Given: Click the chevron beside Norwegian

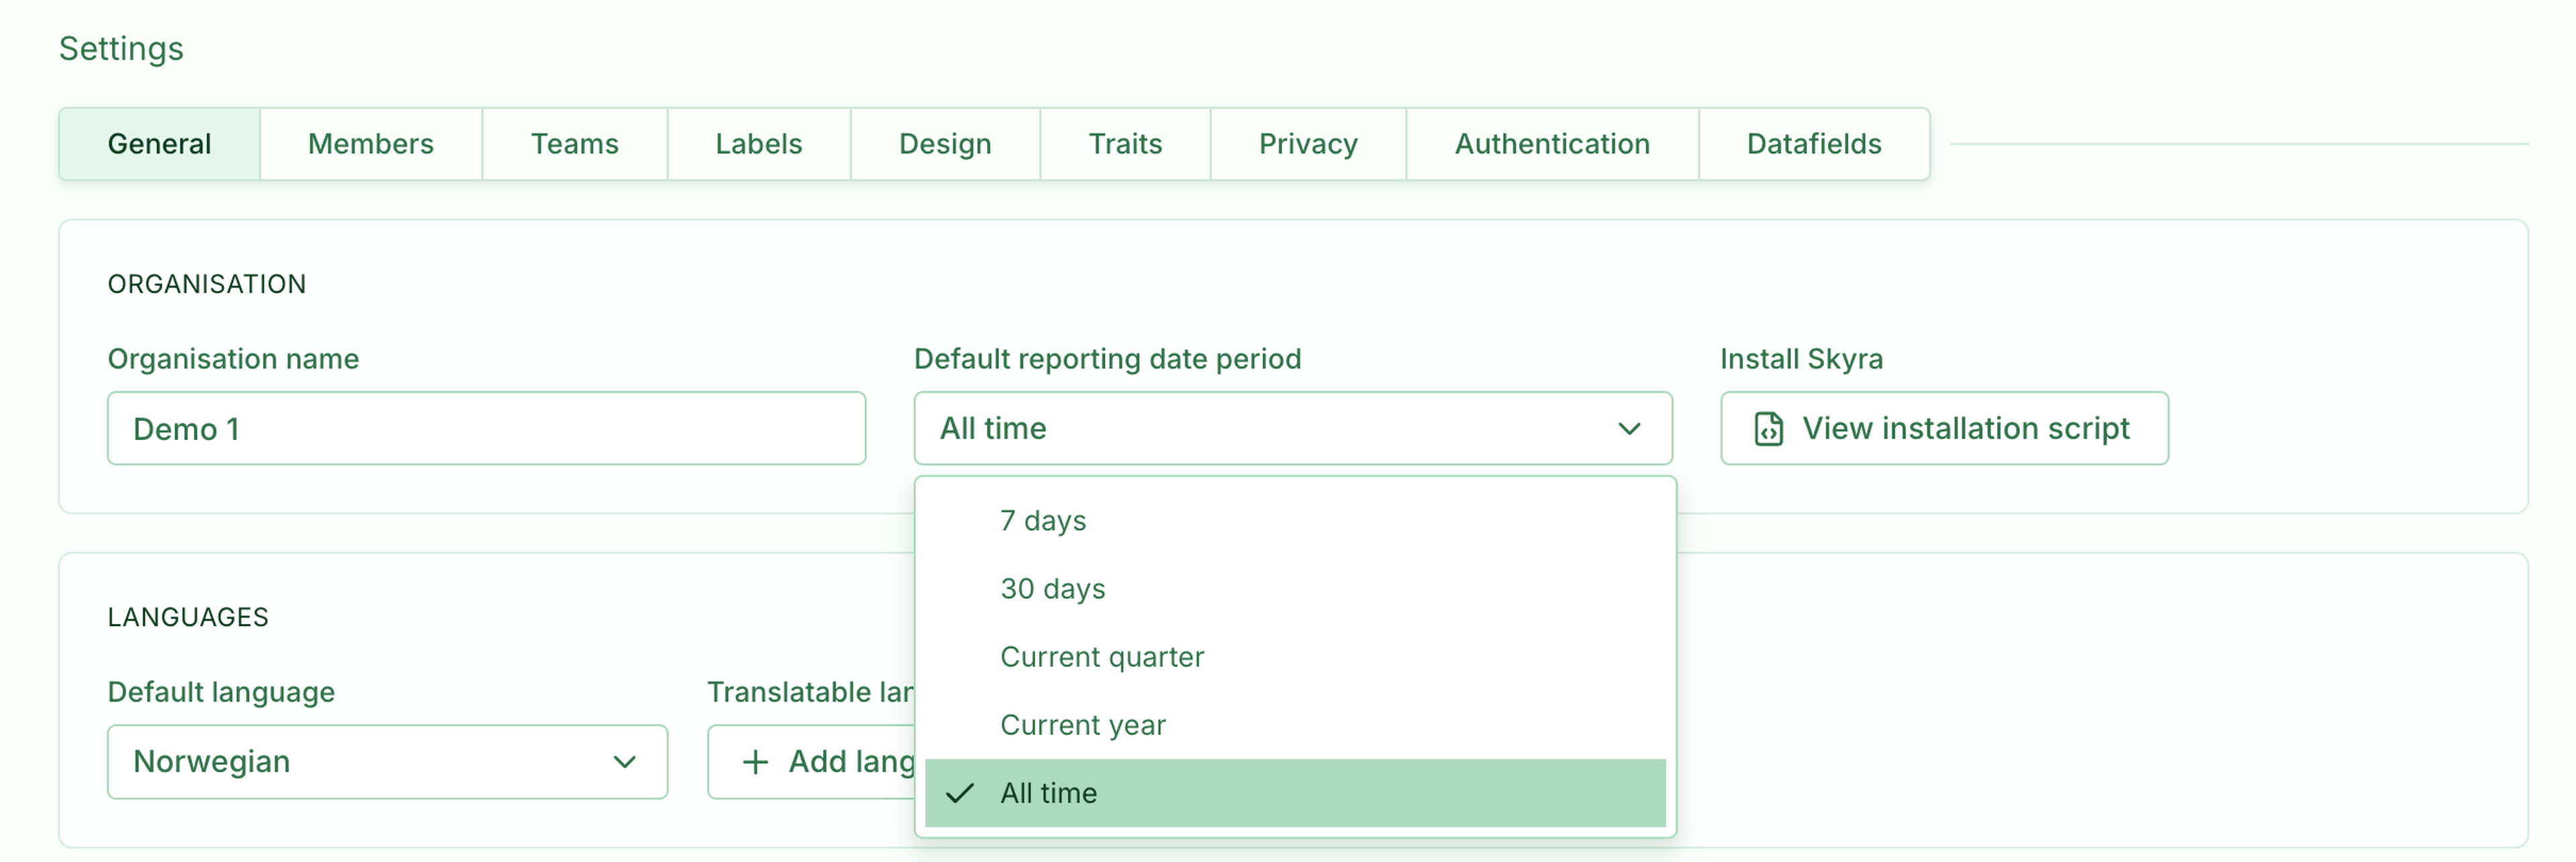Looking at the screenshot, I should [624, 762].
